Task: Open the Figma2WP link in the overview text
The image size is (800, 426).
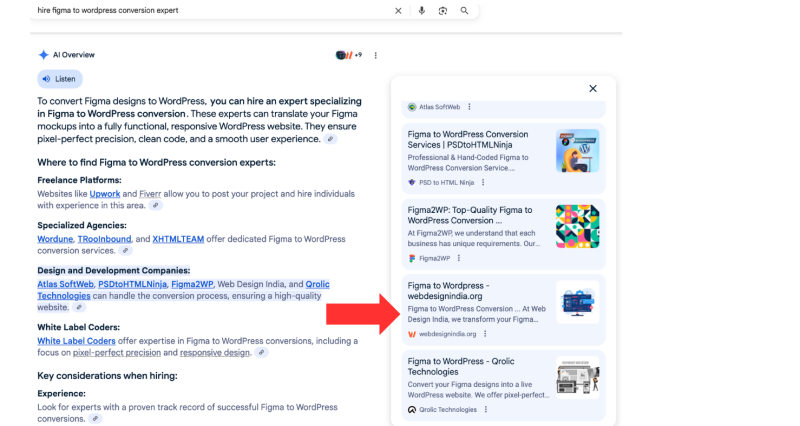Action: click(192, 284)
